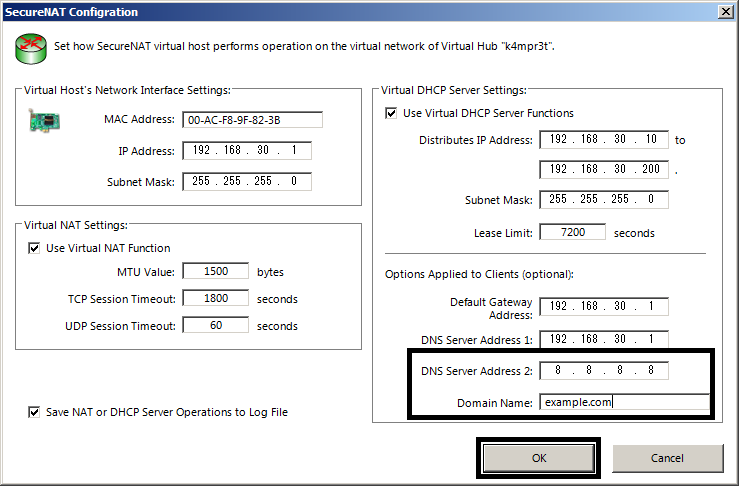Click the MAC Address field
Image resolution: width=739 pixels, height=486 pixels.
[253, 120]
